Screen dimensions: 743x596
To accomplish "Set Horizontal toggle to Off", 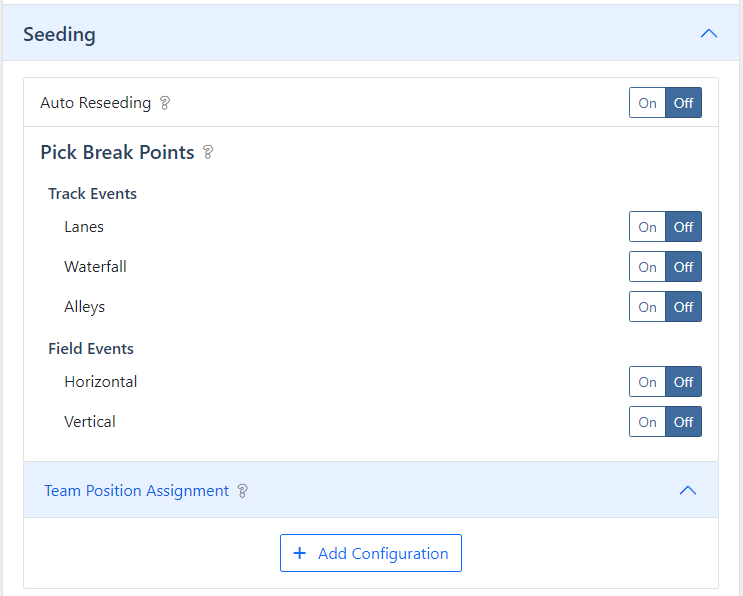I will point(683,382).
